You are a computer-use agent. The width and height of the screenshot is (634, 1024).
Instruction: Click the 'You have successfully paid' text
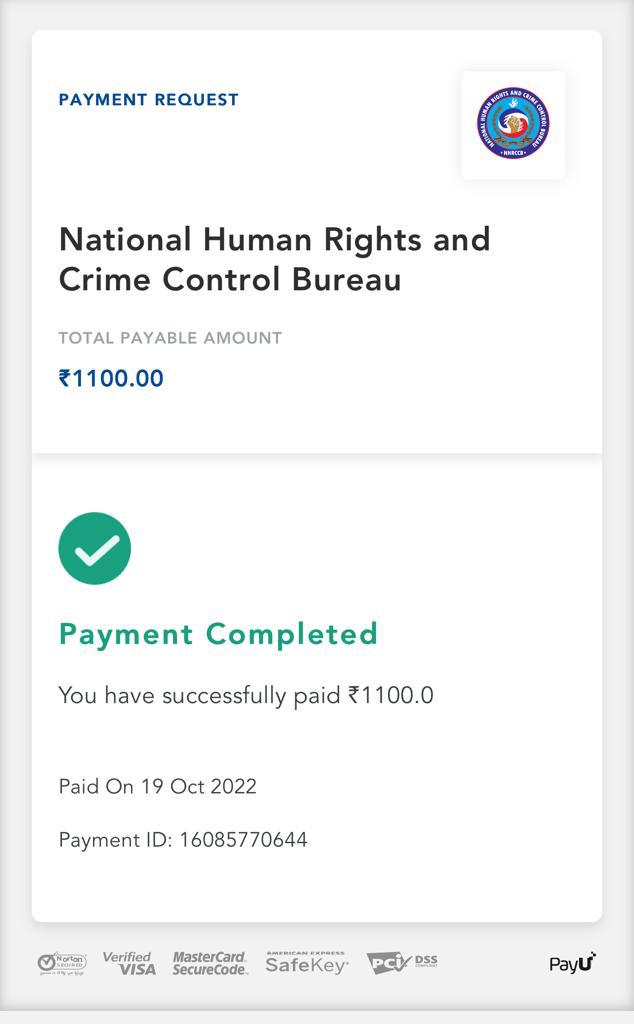200,695
